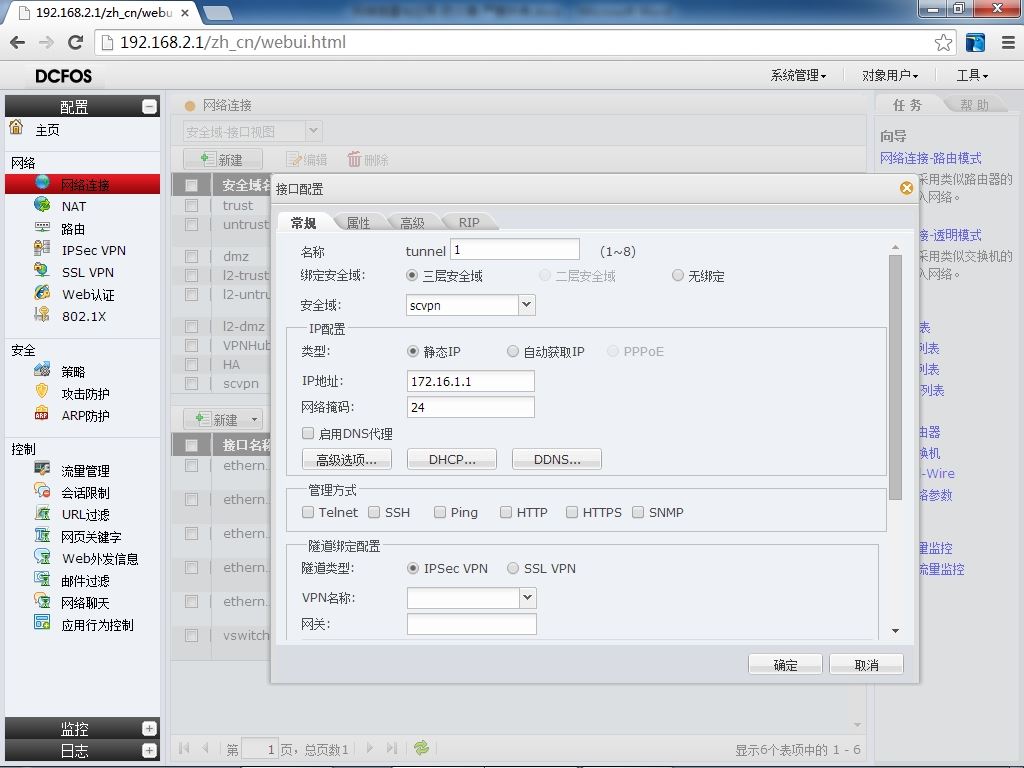Open Chrome hamburger menu
The image size is (1024, 768).
(x=1008, y=42)
